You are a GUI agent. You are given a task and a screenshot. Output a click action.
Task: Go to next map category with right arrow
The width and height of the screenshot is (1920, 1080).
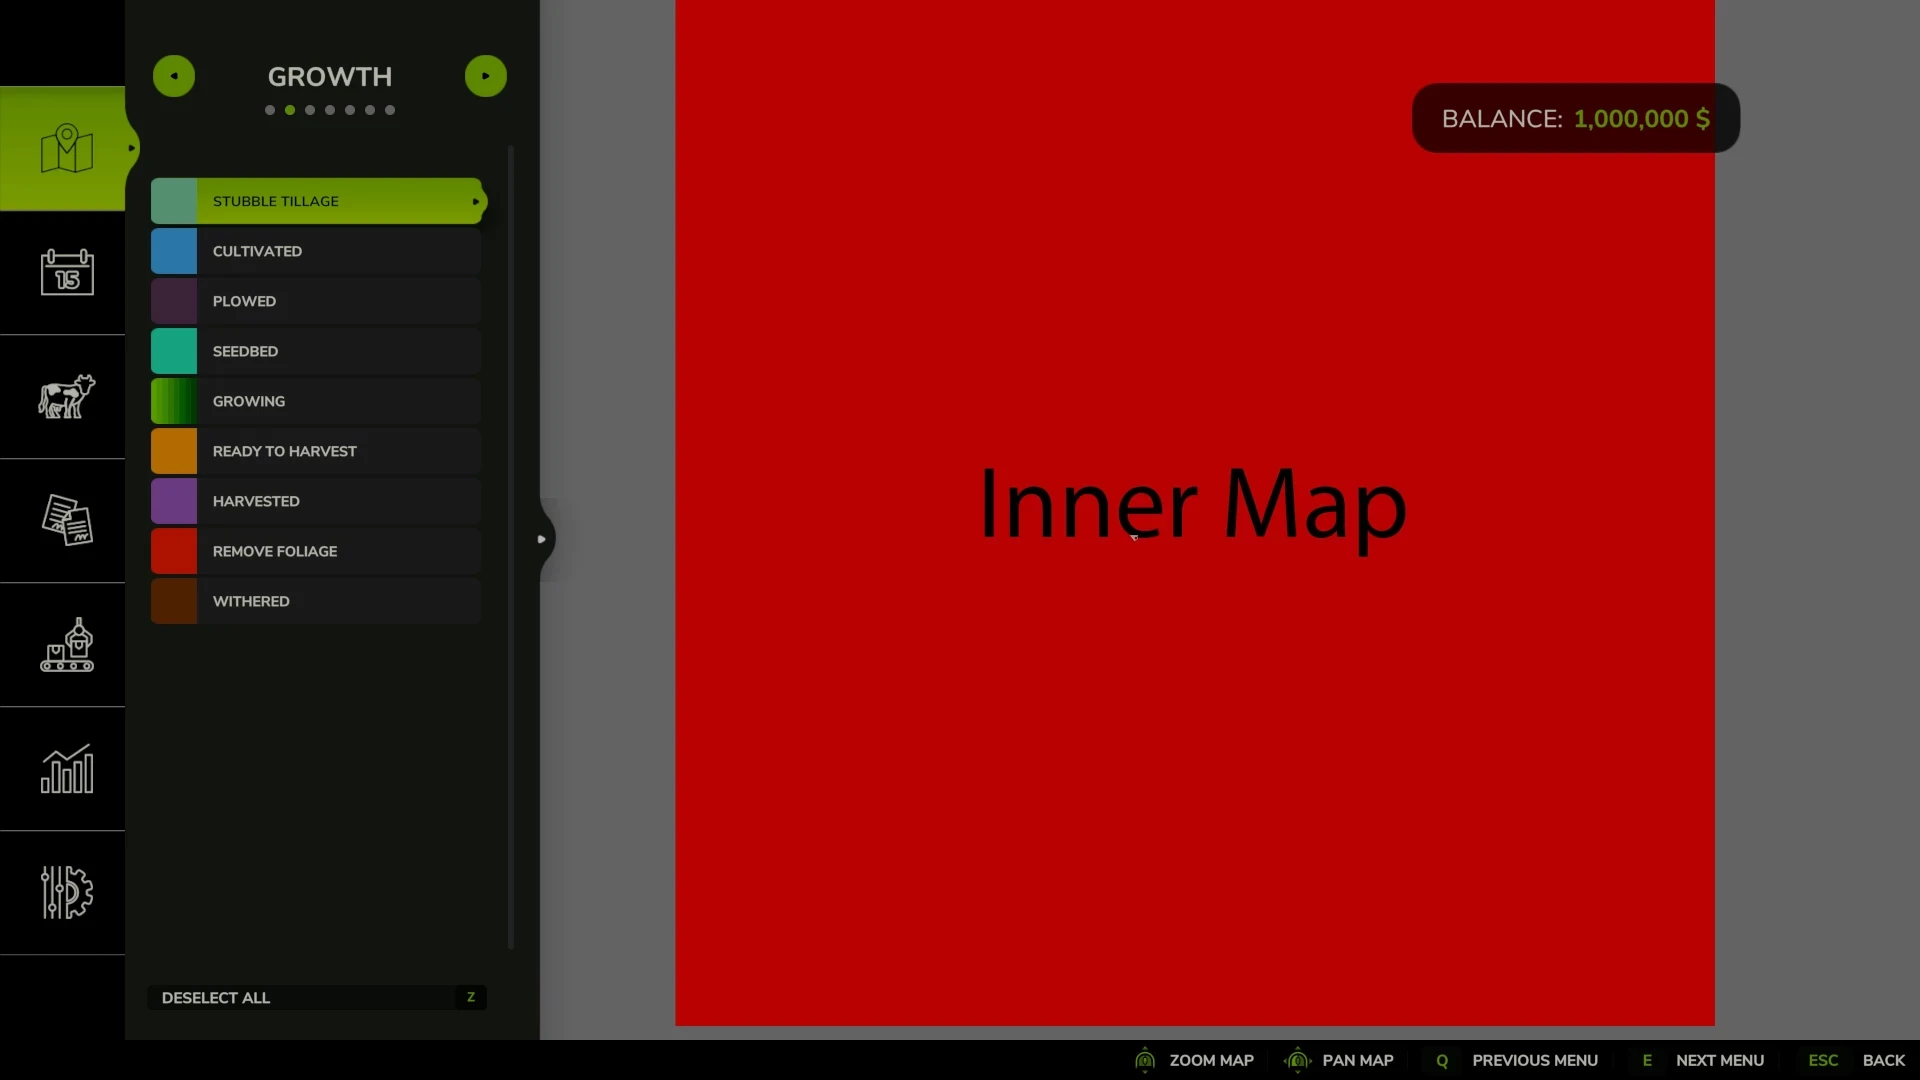point(486,76)
